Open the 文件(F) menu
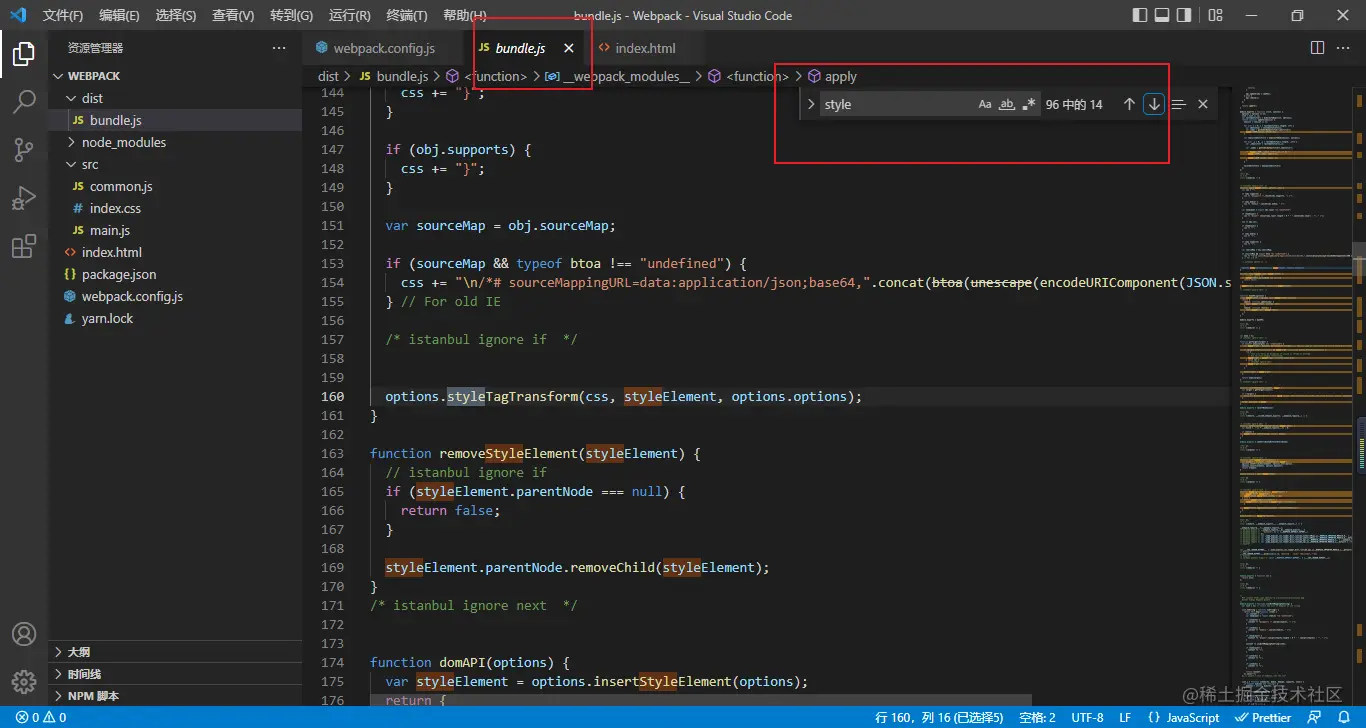Screen dimensions: 1366x728 pos(63,15)
